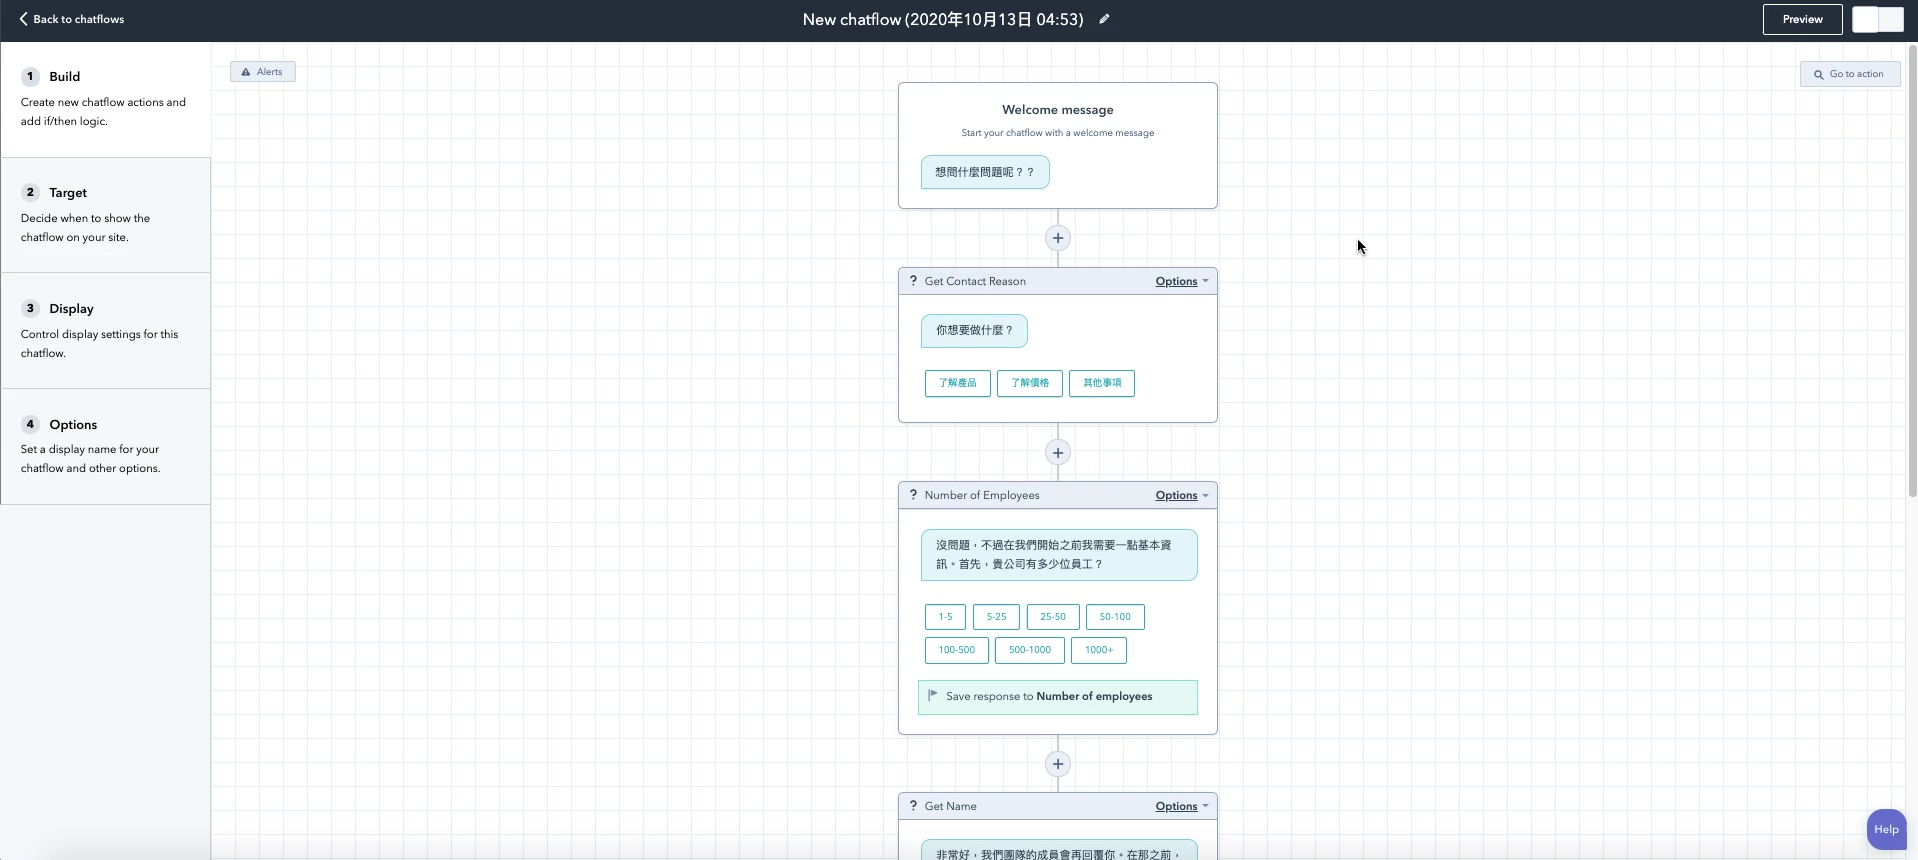Click the Back to chatflows arrow
1918x860 pixels.
pos(23,19)
